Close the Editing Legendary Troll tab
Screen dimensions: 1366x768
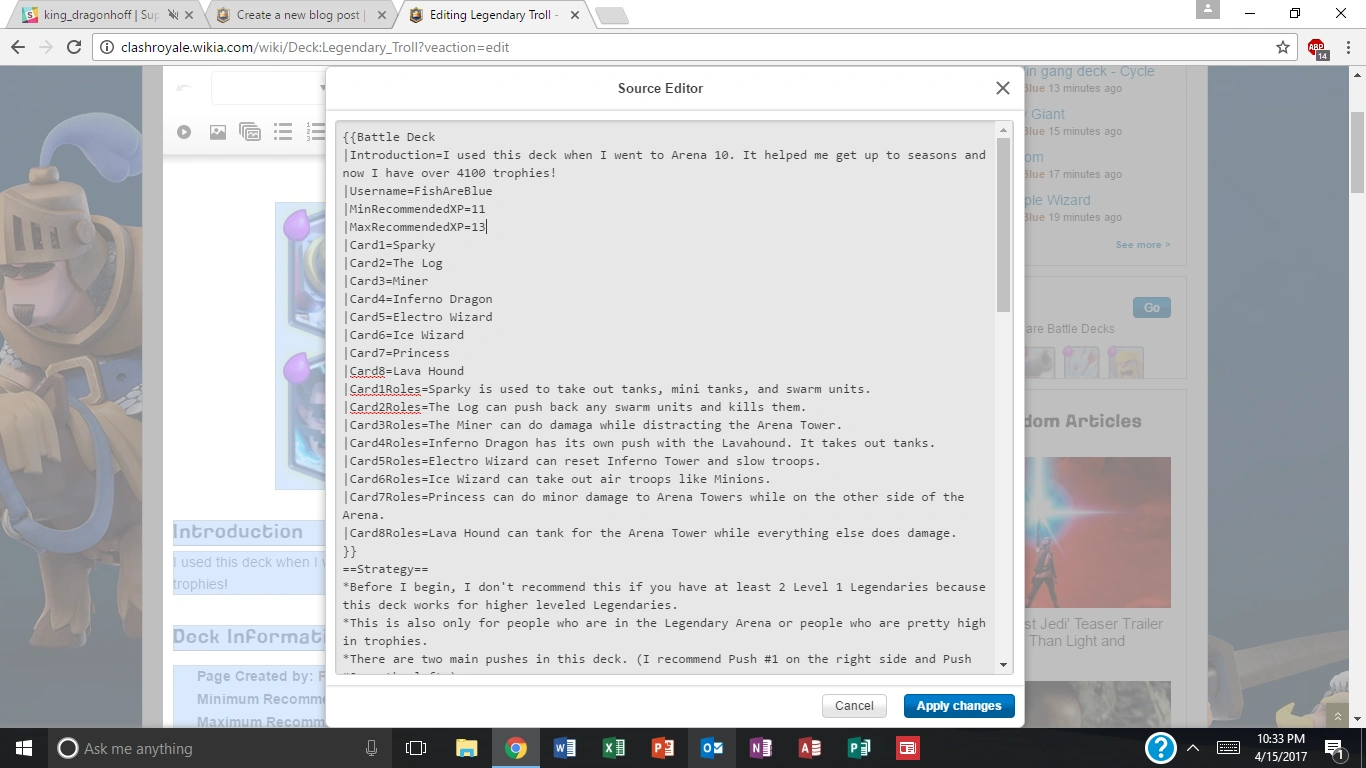click(x=573, y=15)
